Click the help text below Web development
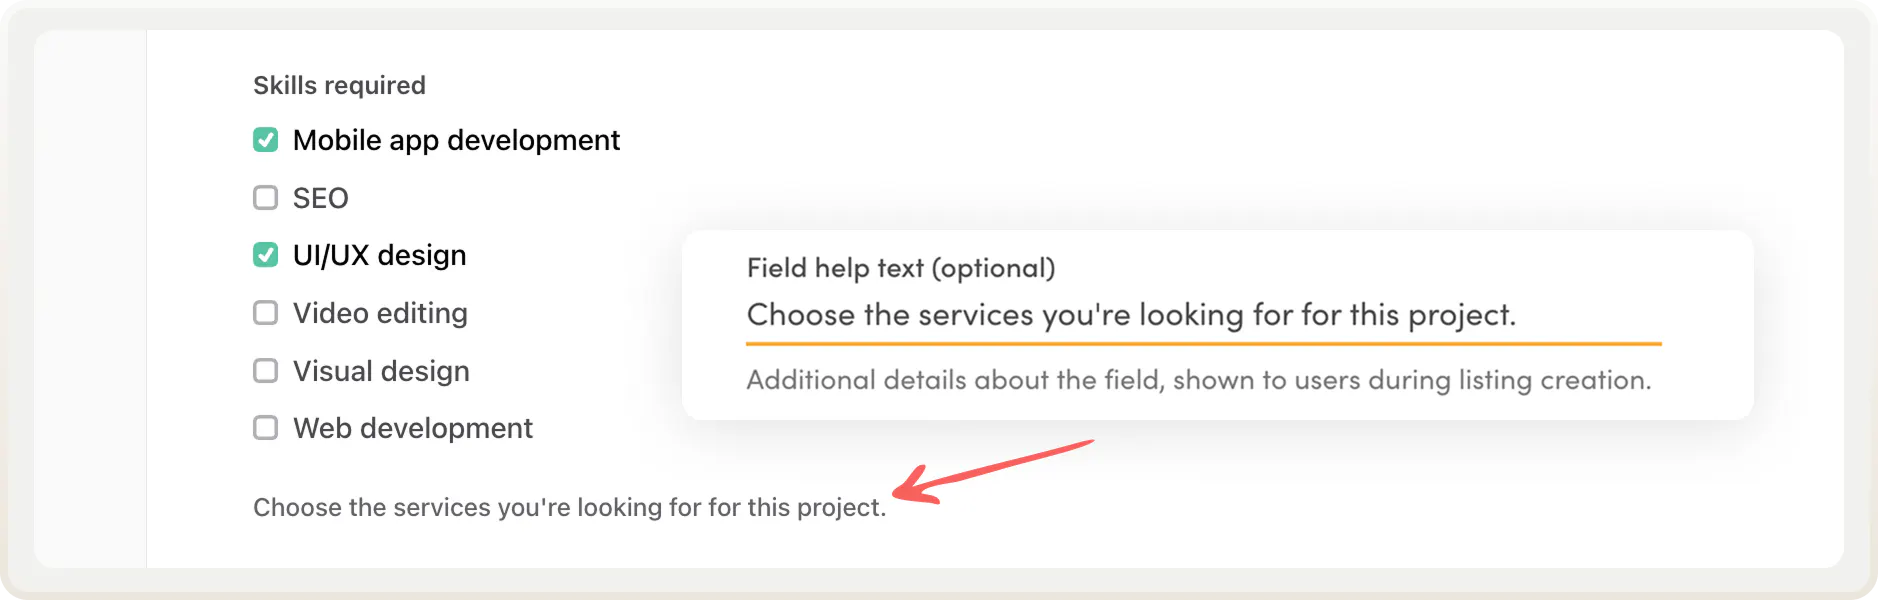 coord(569,507)
